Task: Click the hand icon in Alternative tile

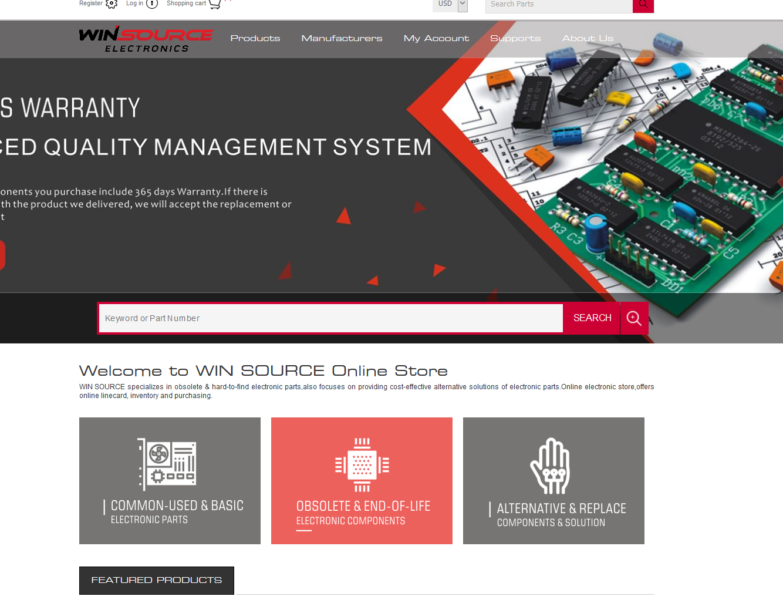Action: (550, 465)
